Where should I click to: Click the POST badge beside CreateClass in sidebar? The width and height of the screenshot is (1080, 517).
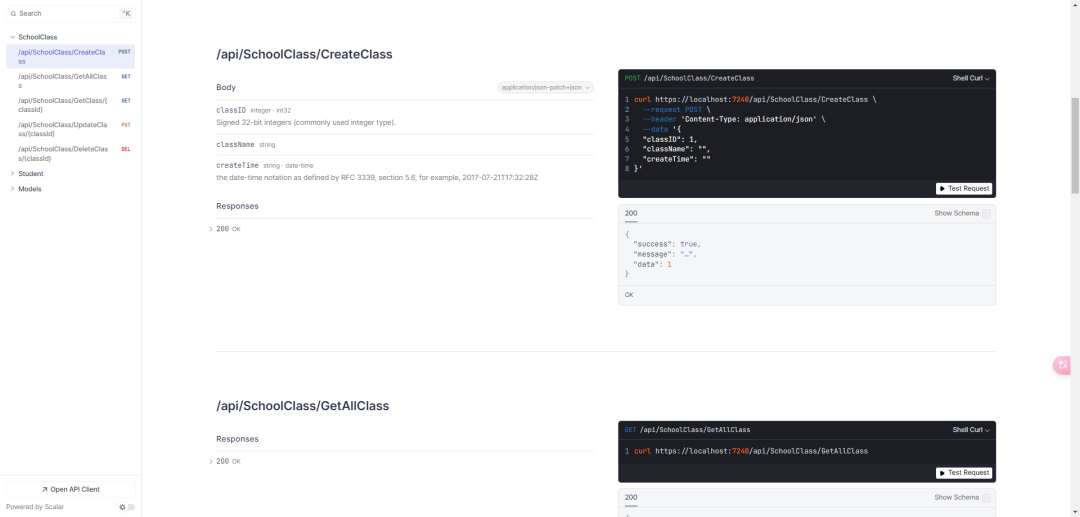[x=124, y=52]
